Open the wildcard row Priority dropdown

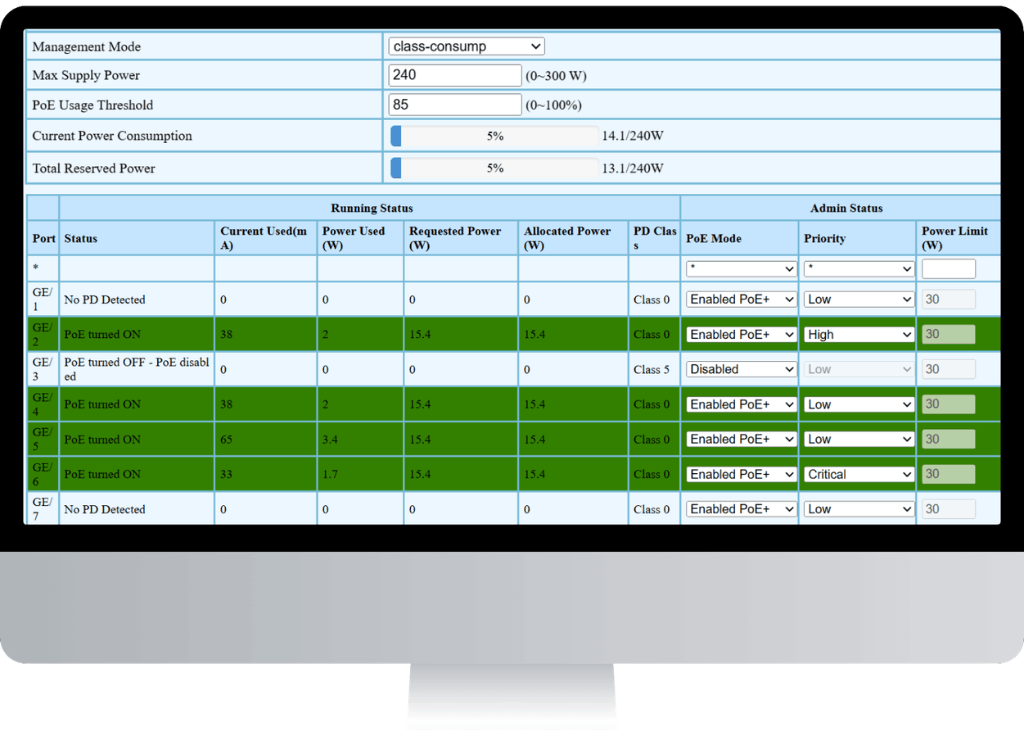(x=858, y=268)
